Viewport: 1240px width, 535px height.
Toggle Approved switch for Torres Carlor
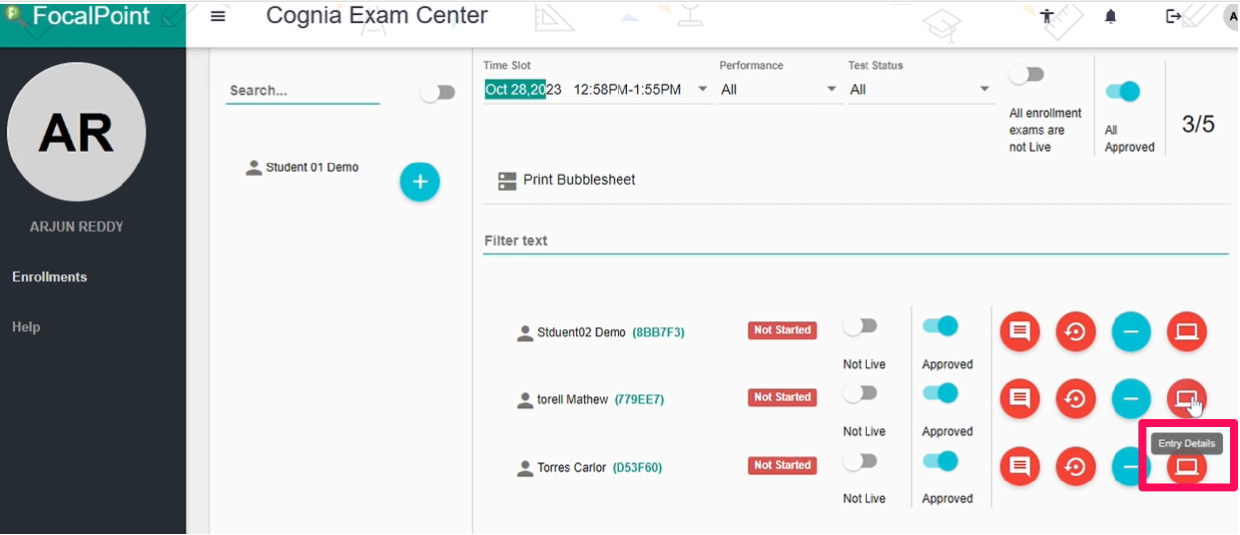coord(940,461)
